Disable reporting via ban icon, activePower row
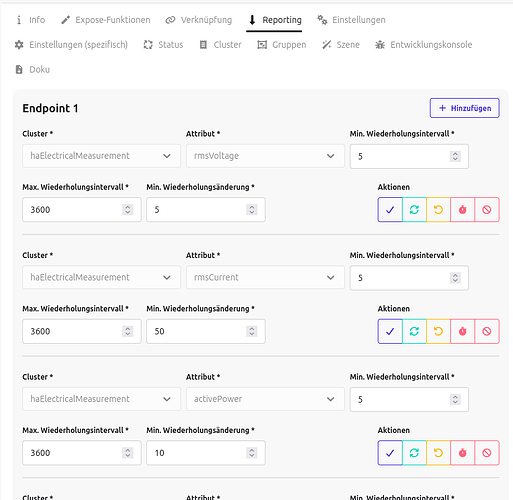Viewport: 513px width, 500px height. click(x=487, y=453)
